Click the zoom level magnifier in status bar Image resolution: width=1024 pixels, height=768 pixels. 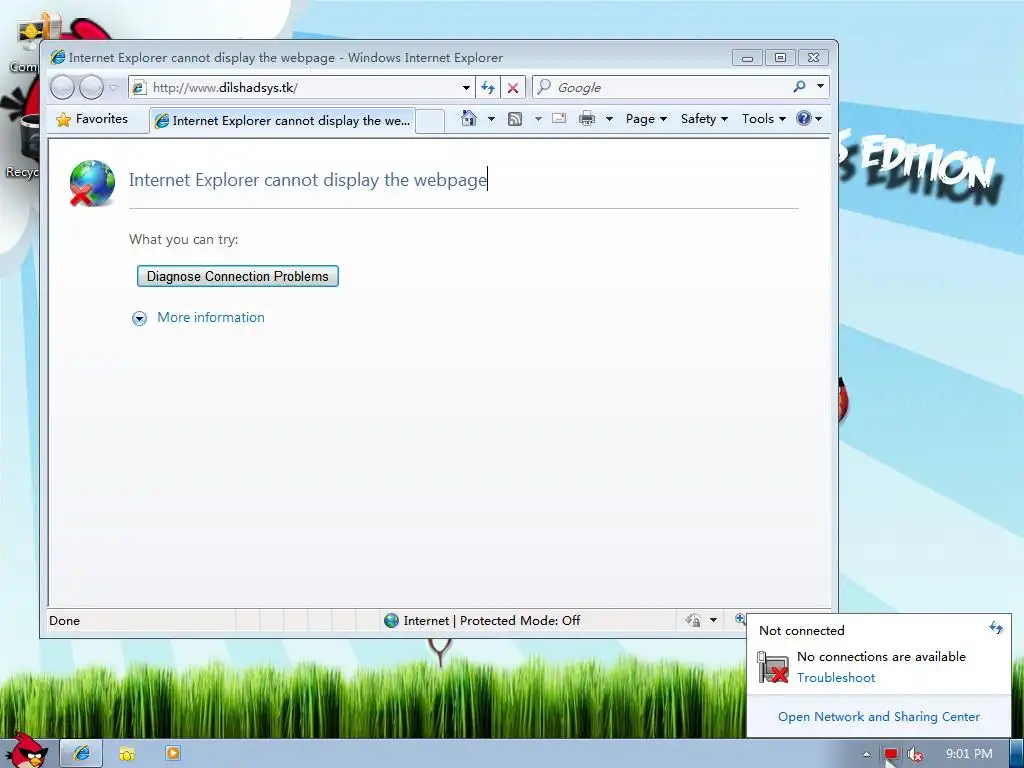pyautogui.click(x=740, y=619)
